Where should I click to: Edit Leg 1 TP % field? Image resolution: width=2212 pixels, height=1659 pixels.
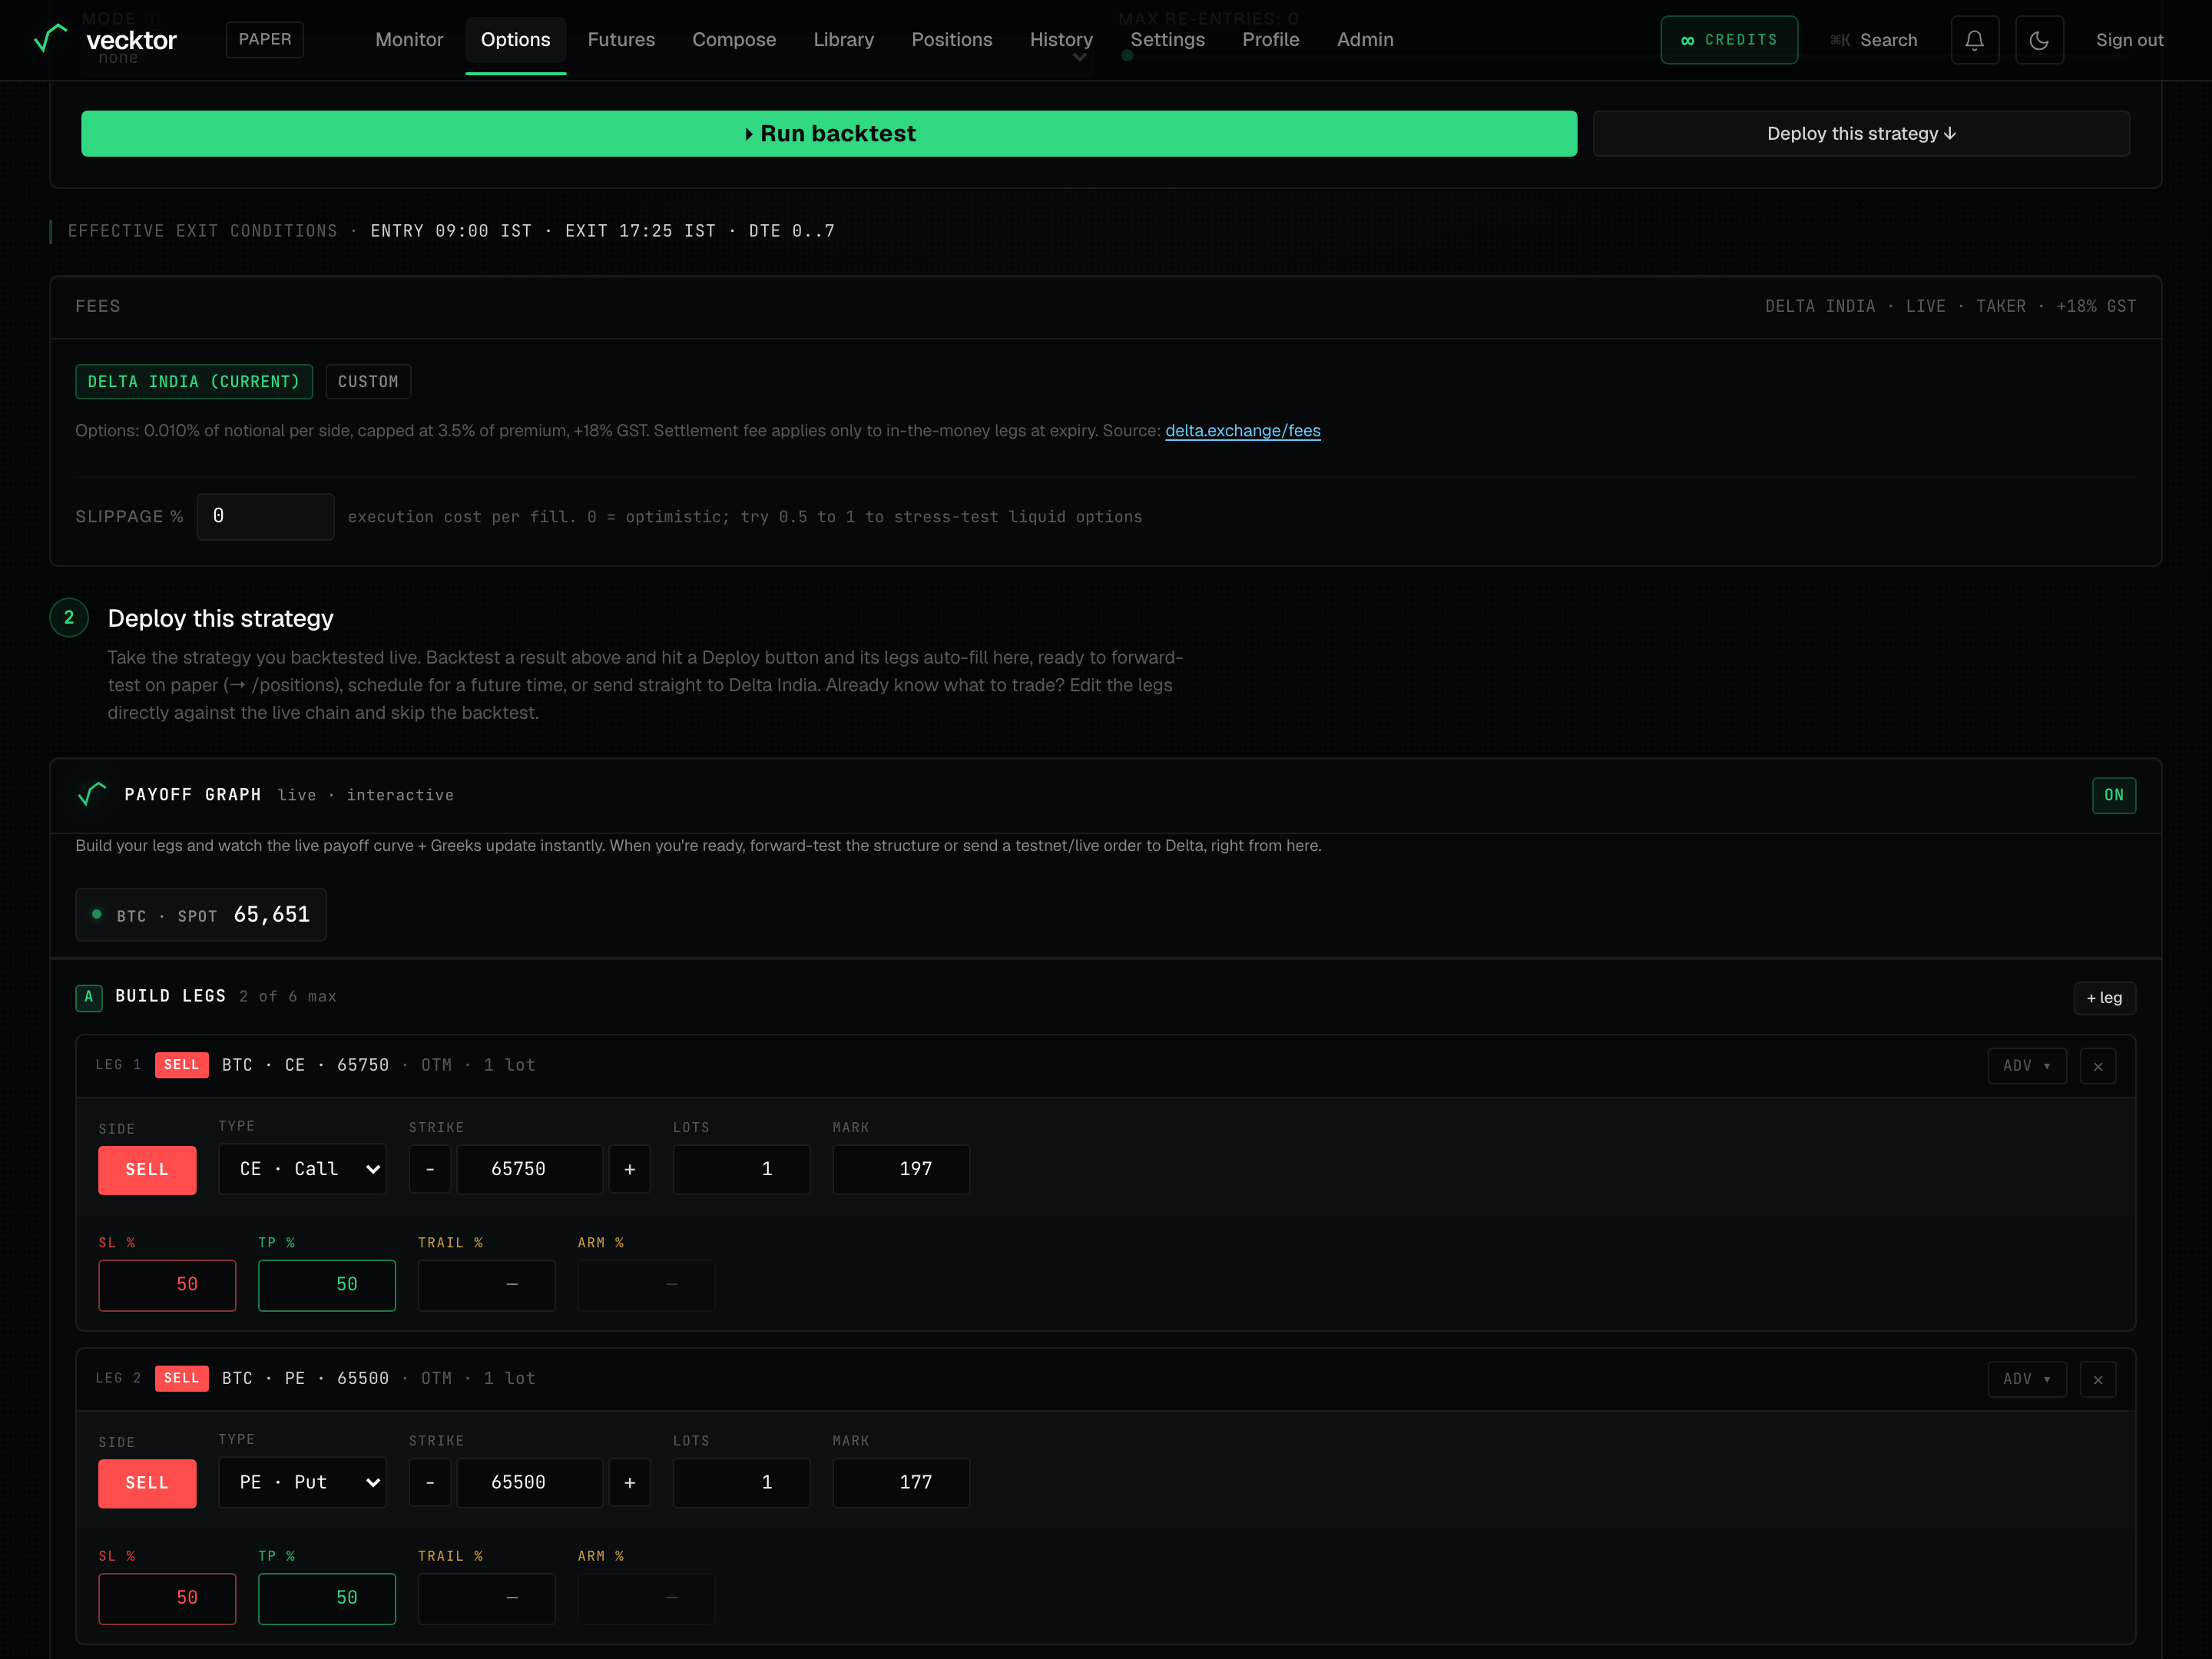coord(327,1285)
